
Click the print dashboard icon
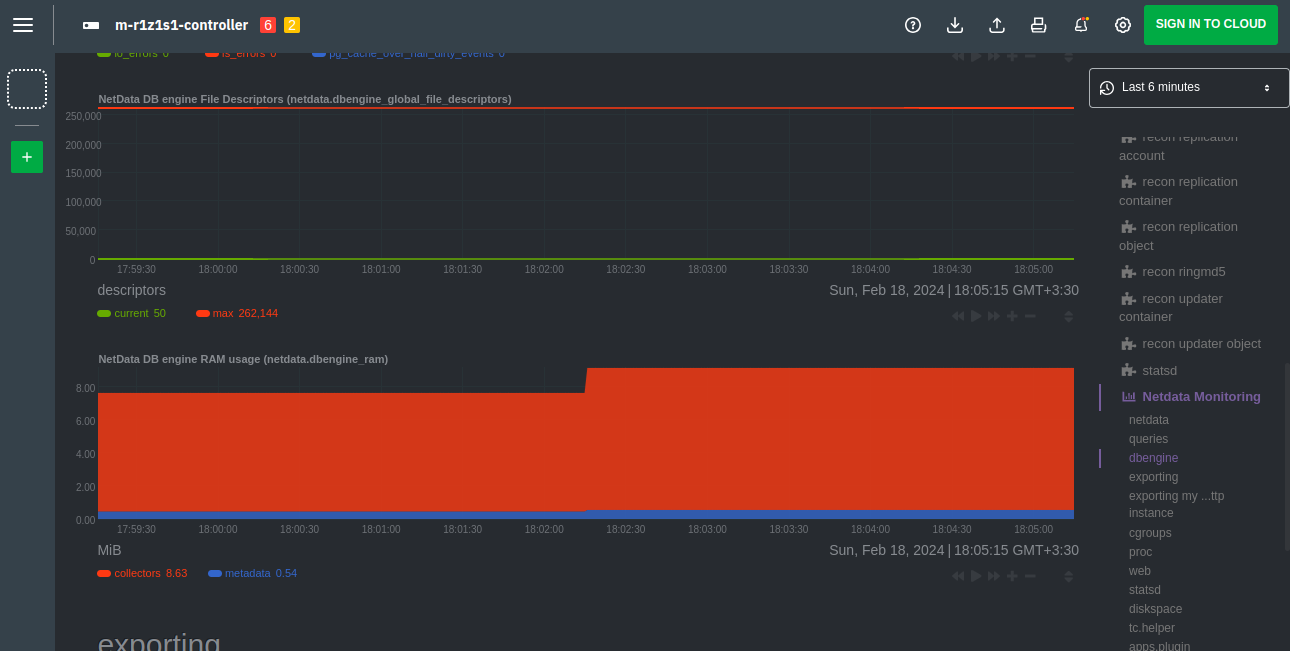(x=1038, y=25)
